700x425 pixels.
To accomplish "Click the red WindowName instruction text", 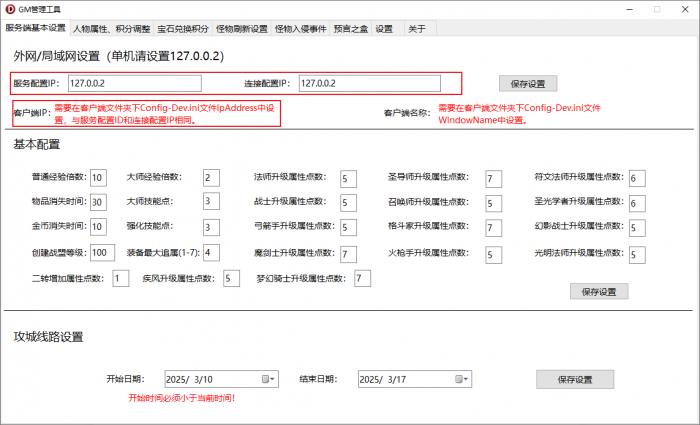I will (519, 114).
